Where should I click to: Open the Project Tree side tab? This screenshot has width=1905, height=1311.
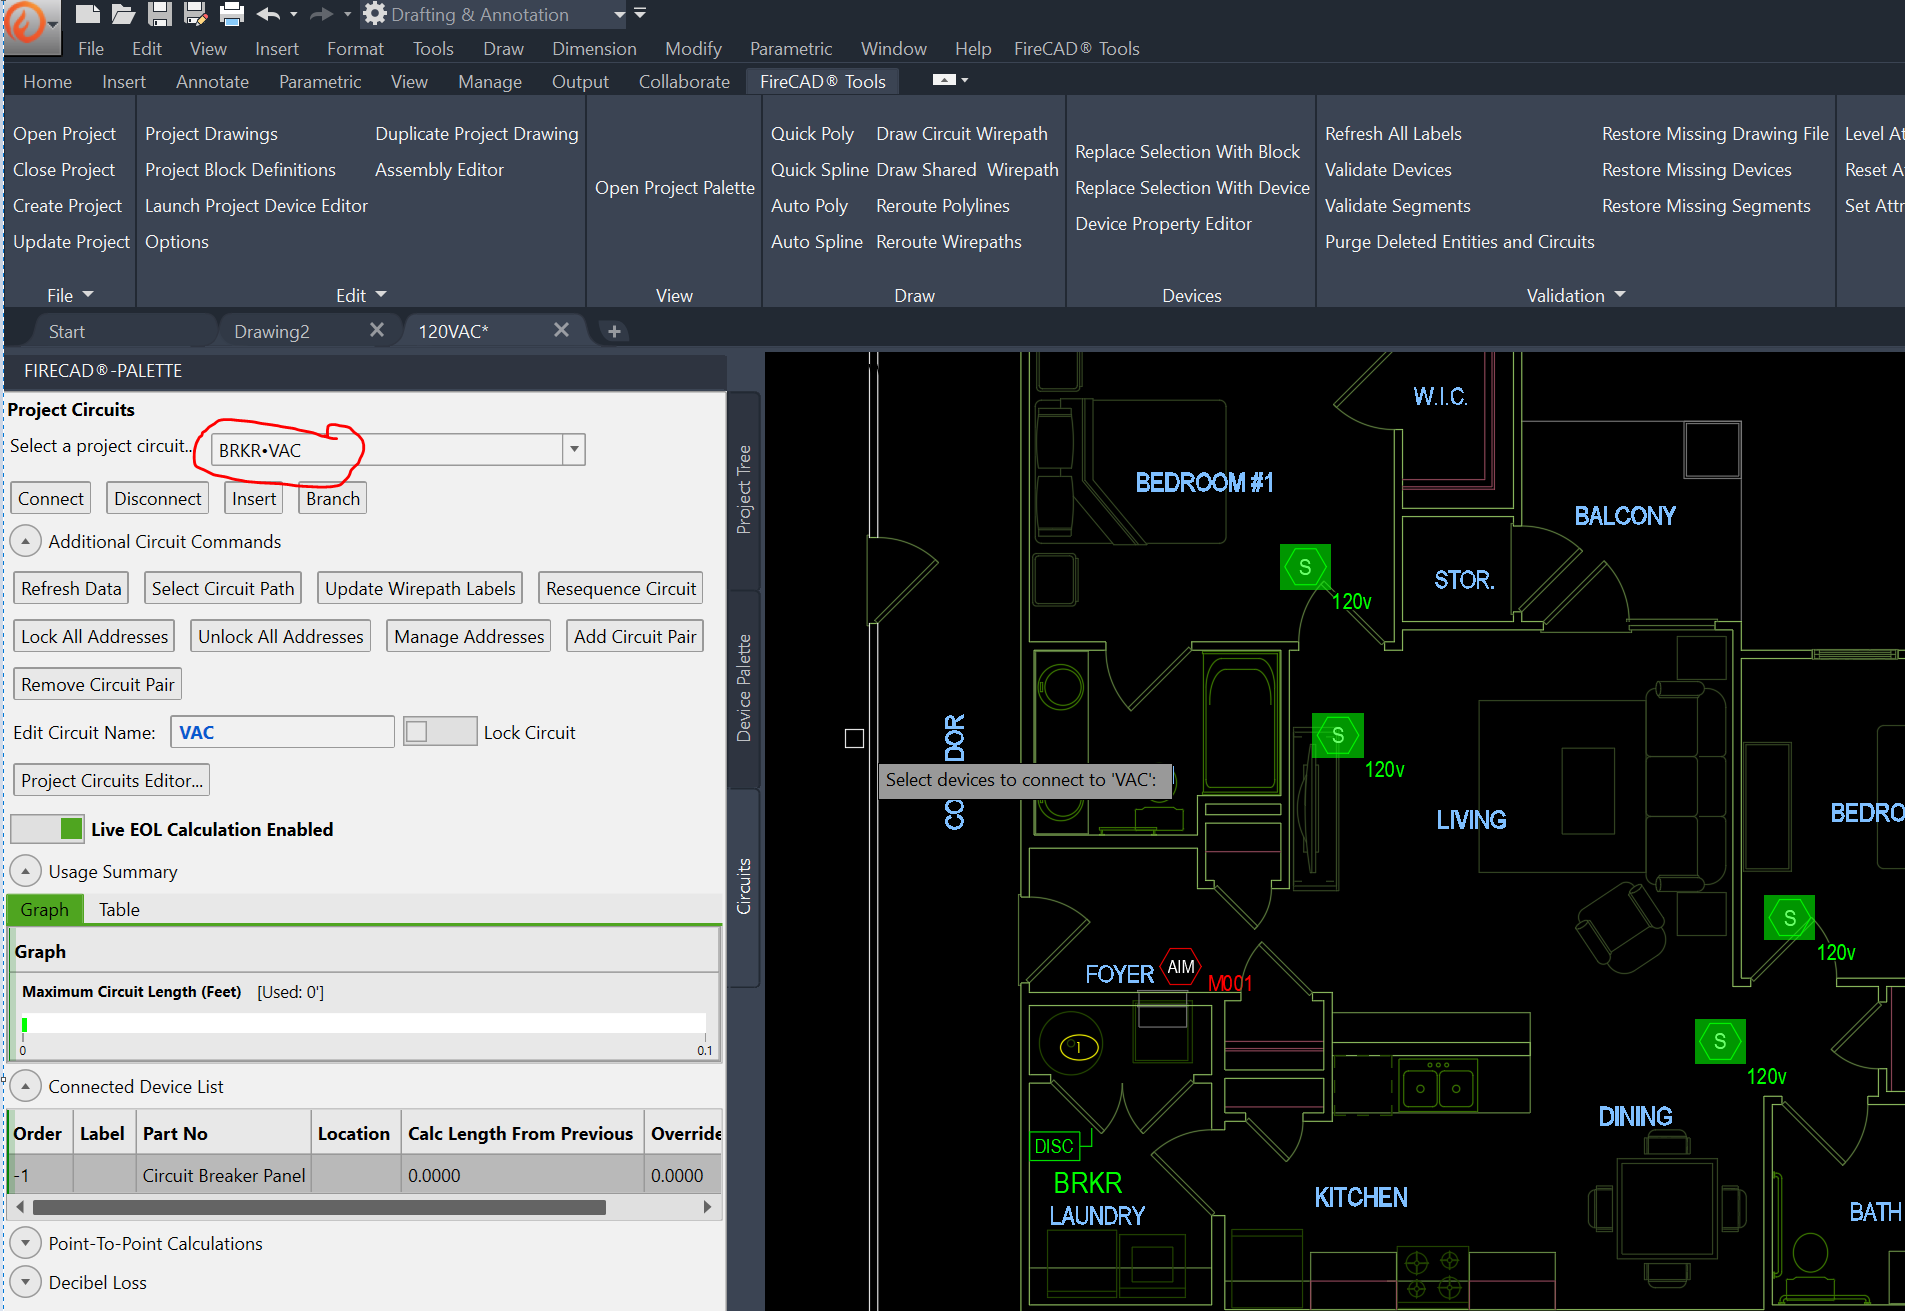(x=744, y=489)
